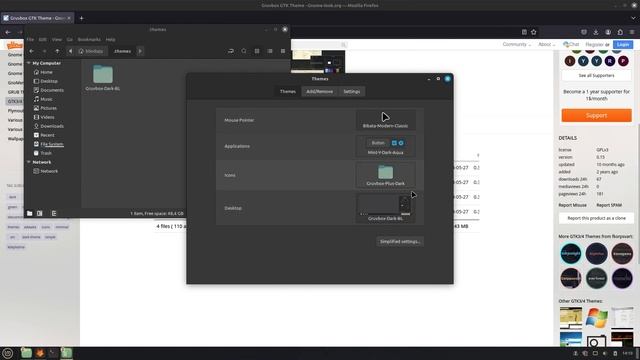Switch the file manager to list view

[x=270, y=51]
